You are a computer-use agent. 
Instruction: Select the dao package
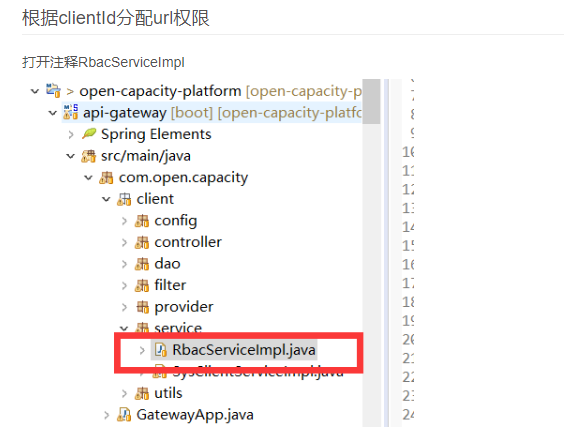167,264
